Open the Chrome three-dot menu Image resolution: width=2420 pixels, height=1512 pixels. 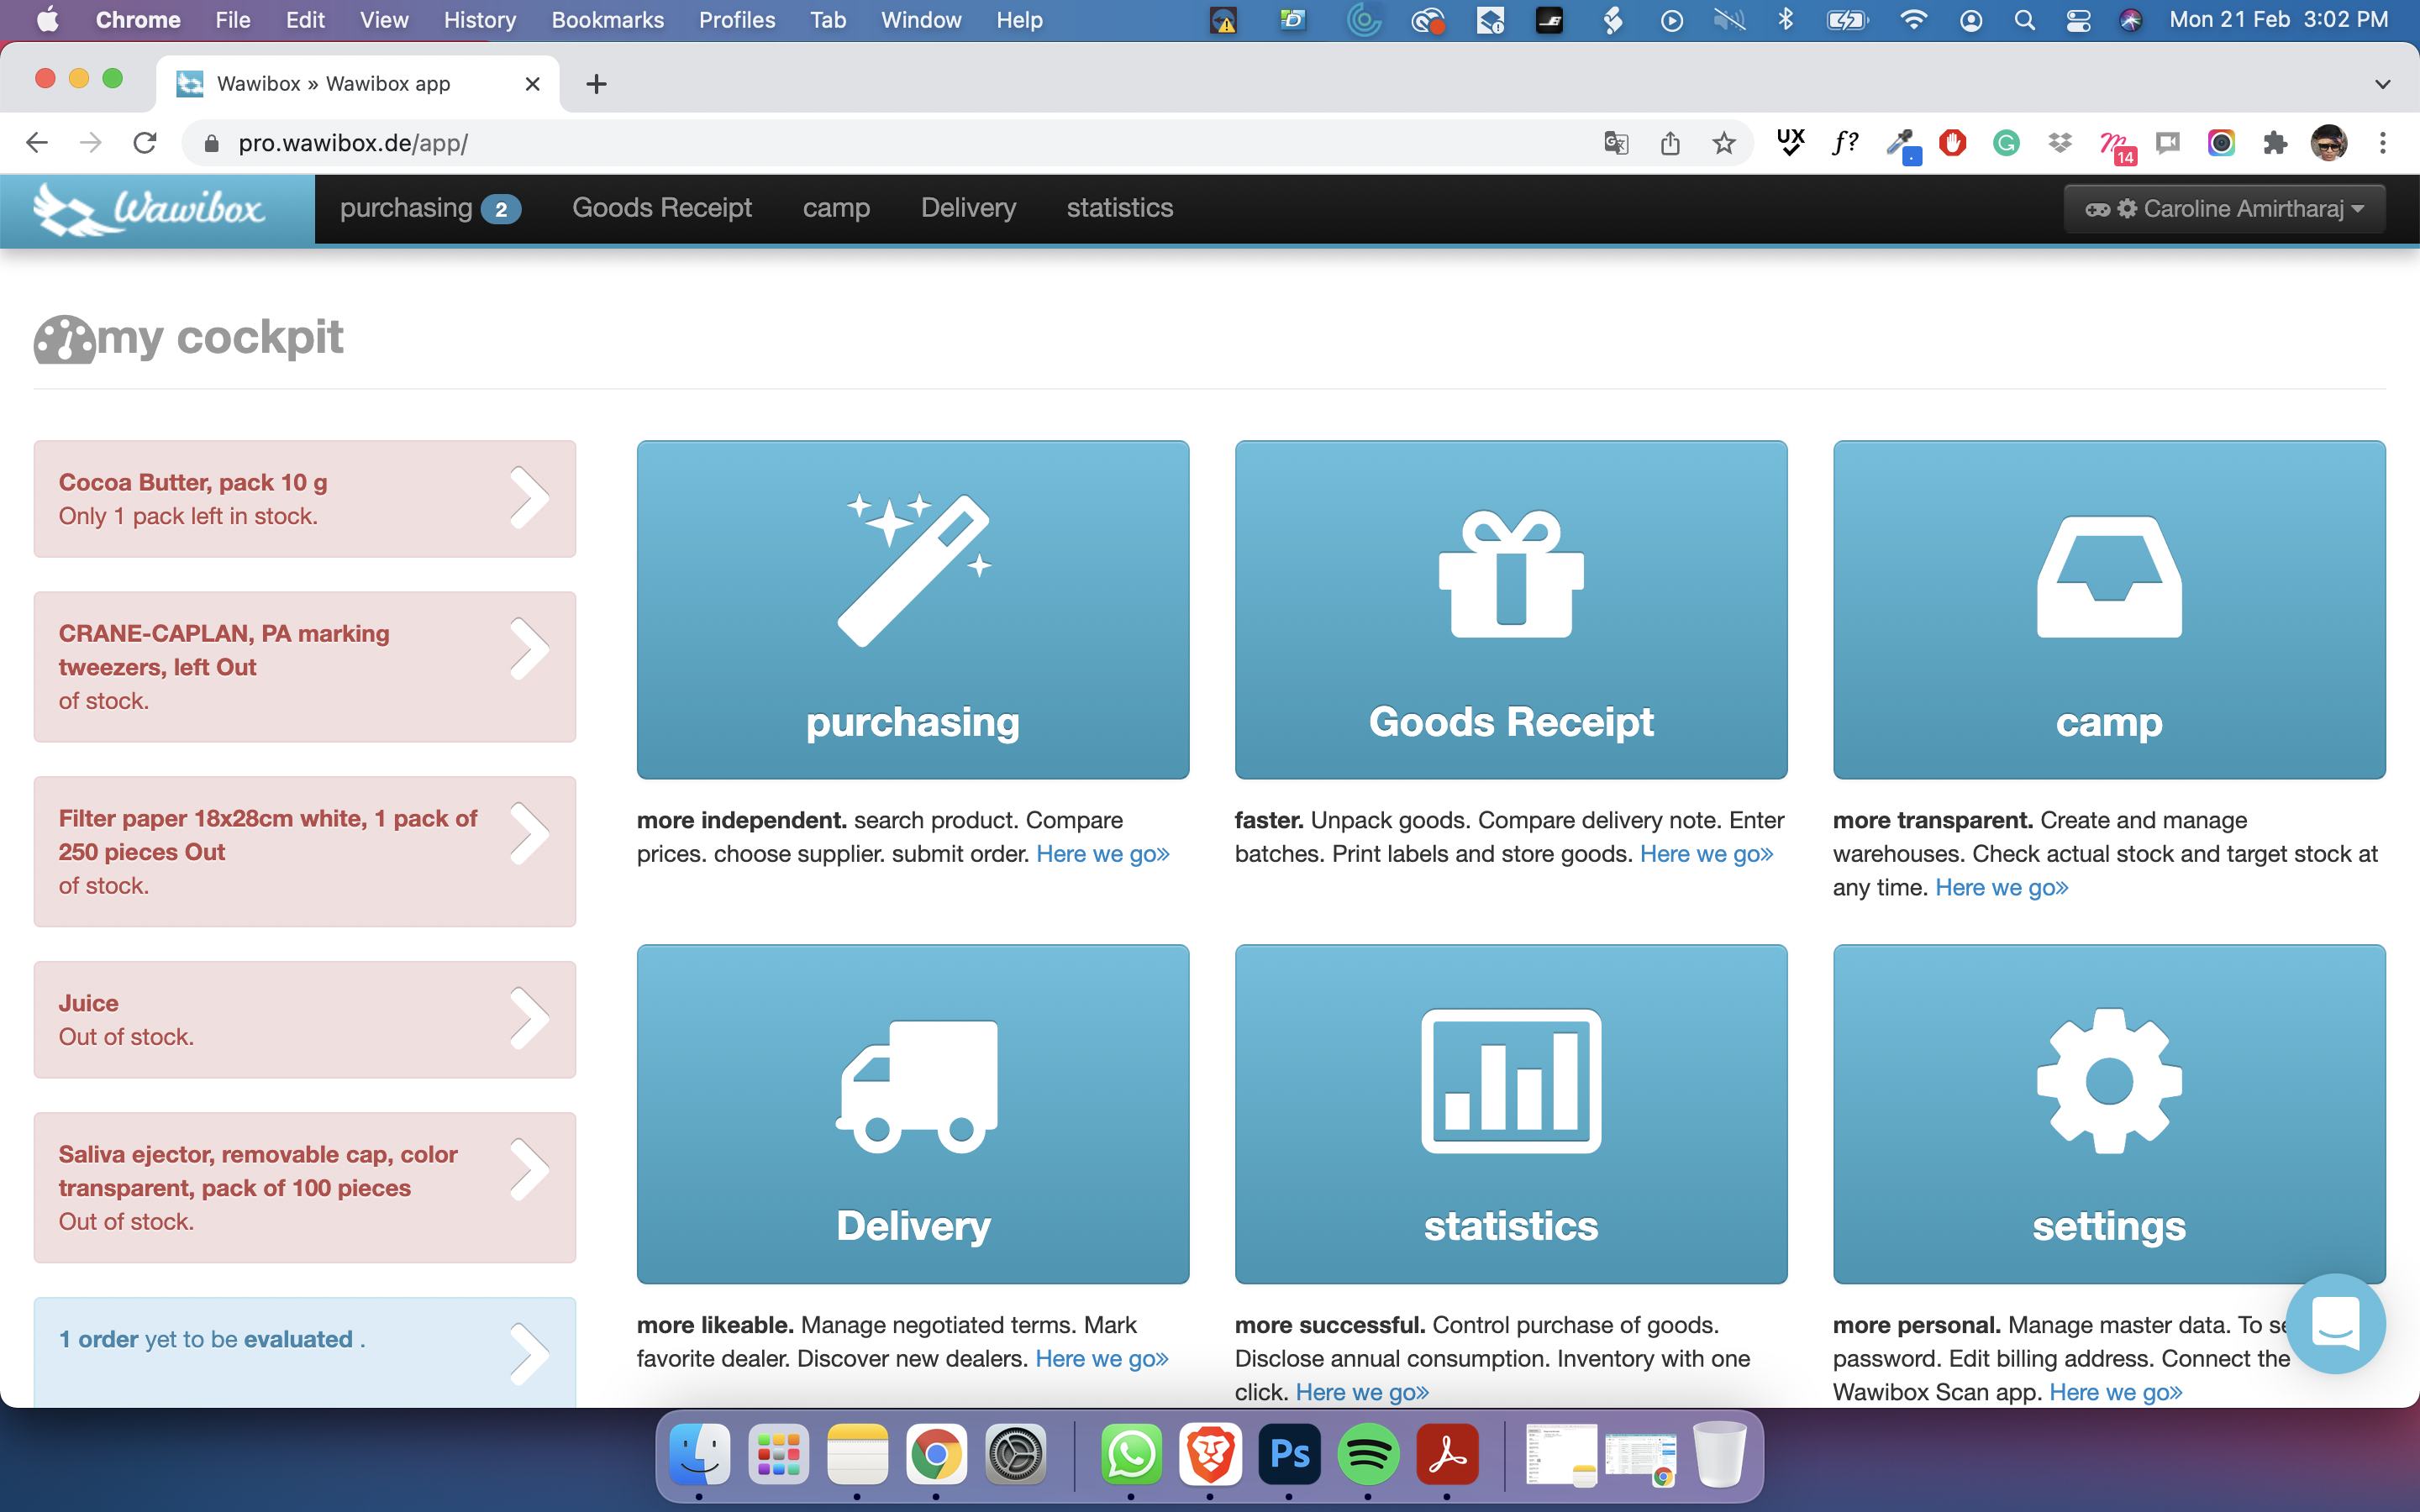pyautogui.click(x=2383, y=143)
